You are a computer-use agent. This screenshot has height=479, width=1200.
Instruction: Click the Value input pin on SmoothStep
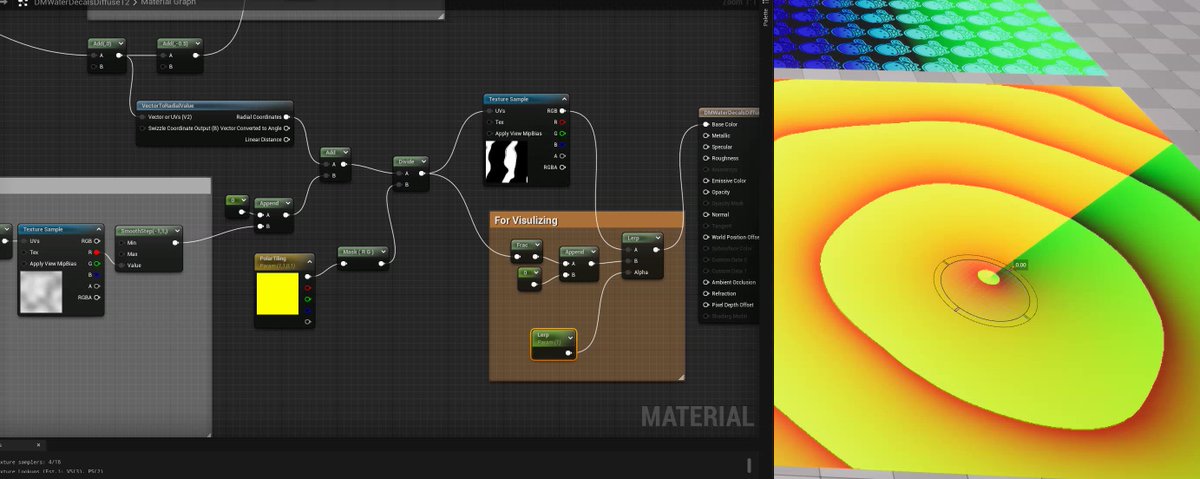coord(122,265)
